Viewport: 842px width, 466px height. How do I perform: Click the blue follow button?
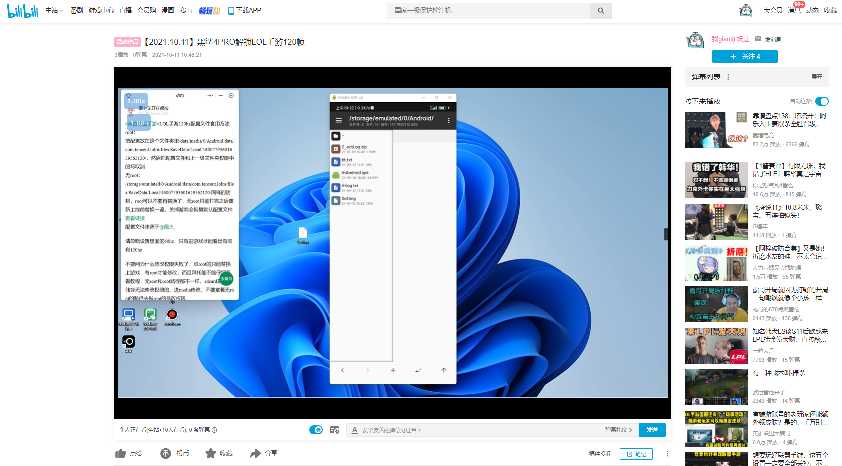pos(754,57)
